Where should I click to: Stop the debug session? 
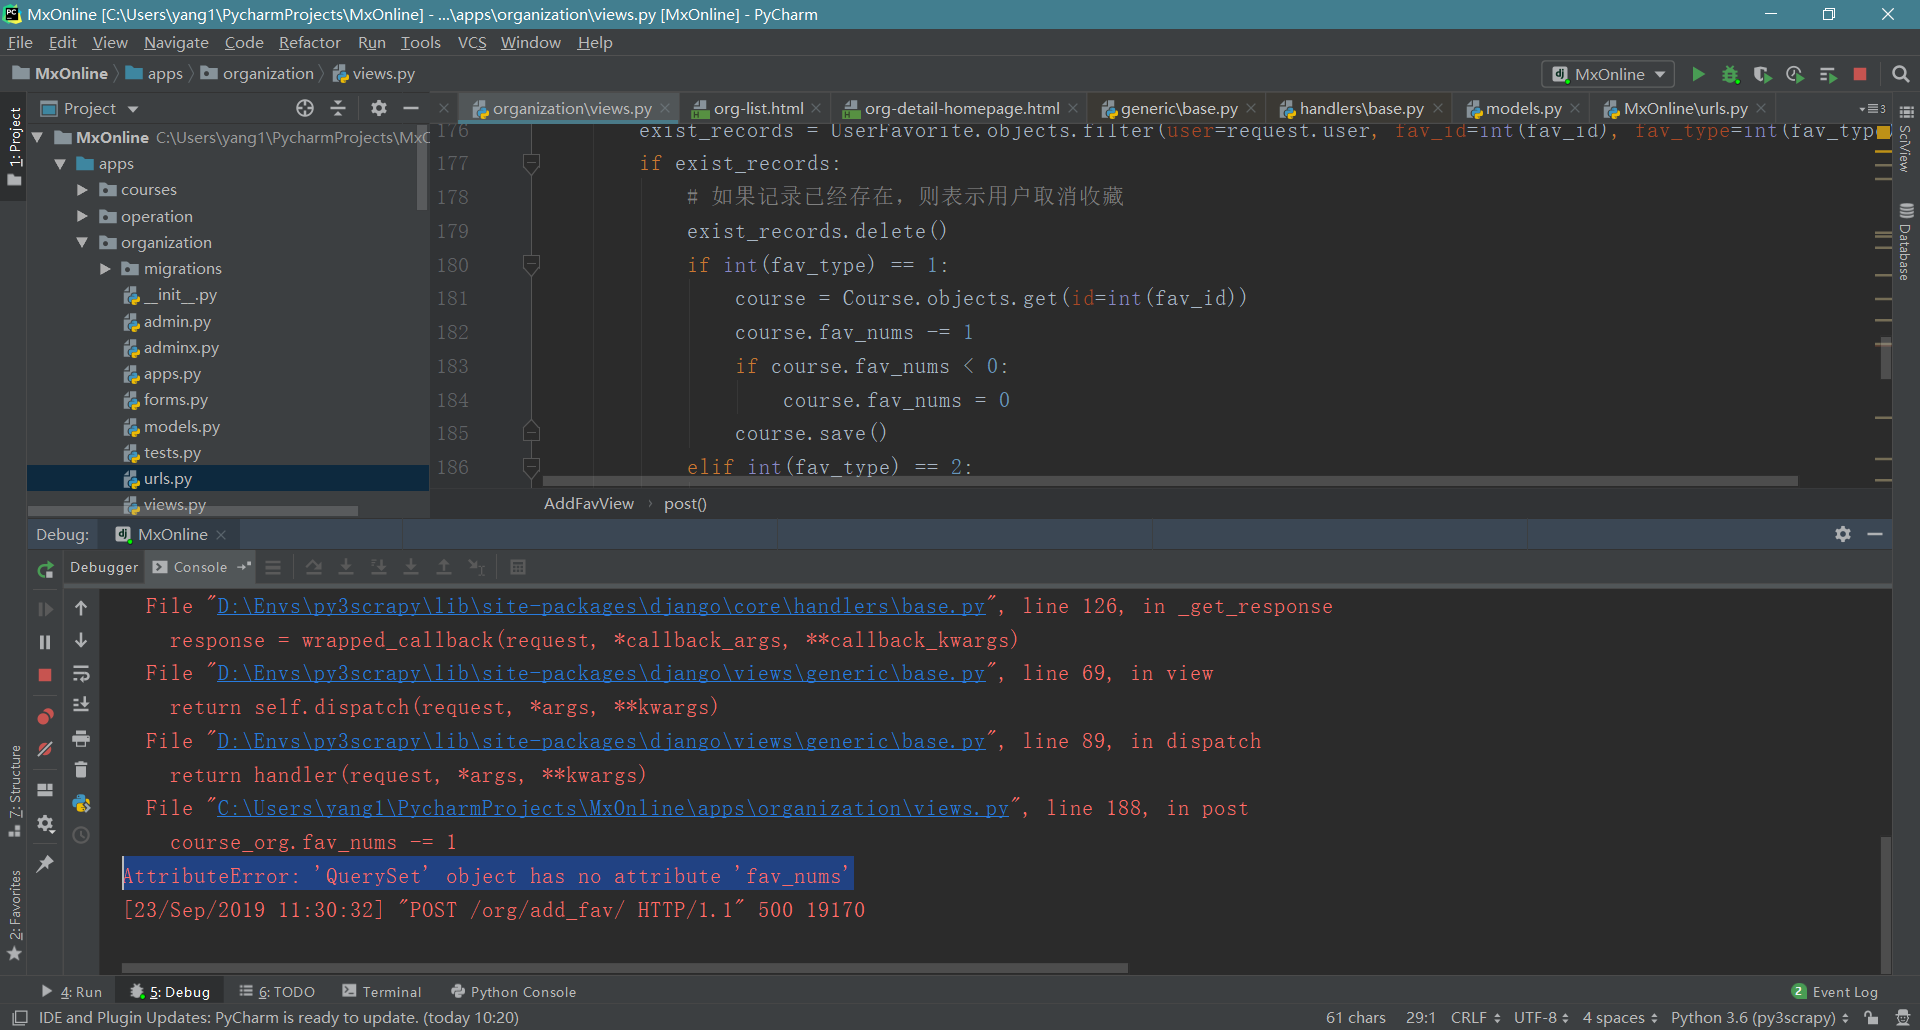pyautogui.click(x=45, y=675)
